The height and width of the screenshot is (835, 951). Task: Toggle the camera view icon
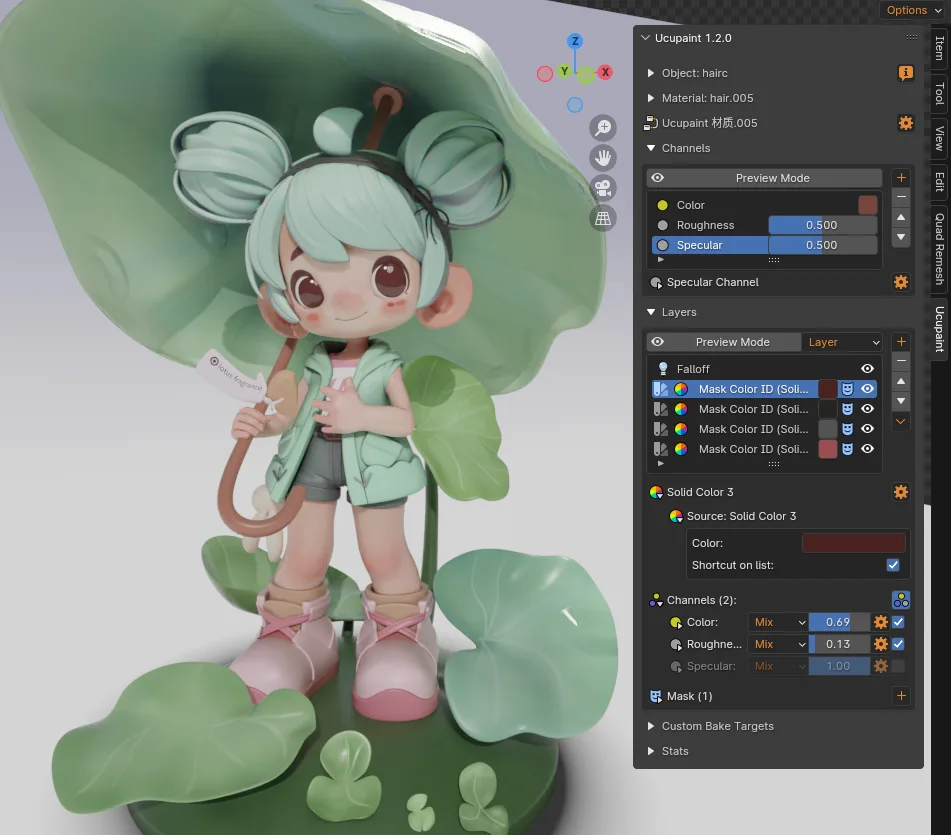(603, 188)
